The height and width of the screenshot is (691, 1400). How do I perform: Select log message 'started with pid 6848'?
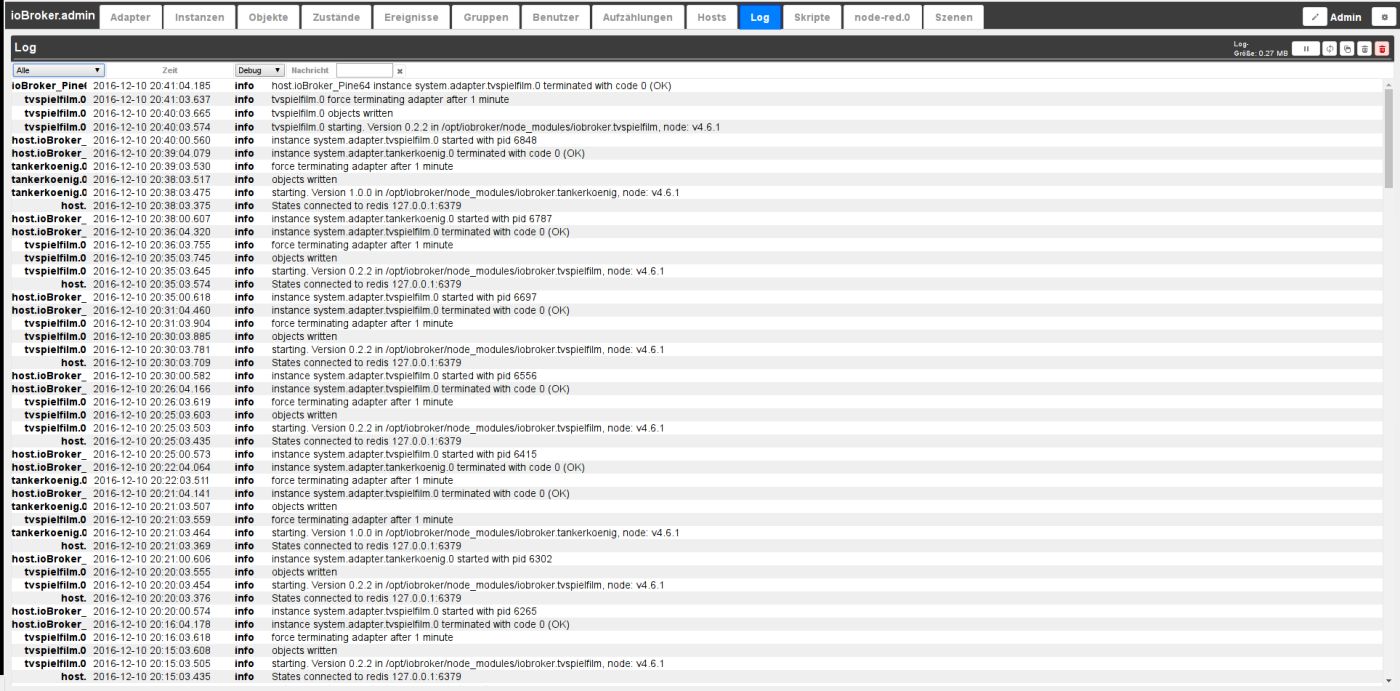click(x=404, y=139)
